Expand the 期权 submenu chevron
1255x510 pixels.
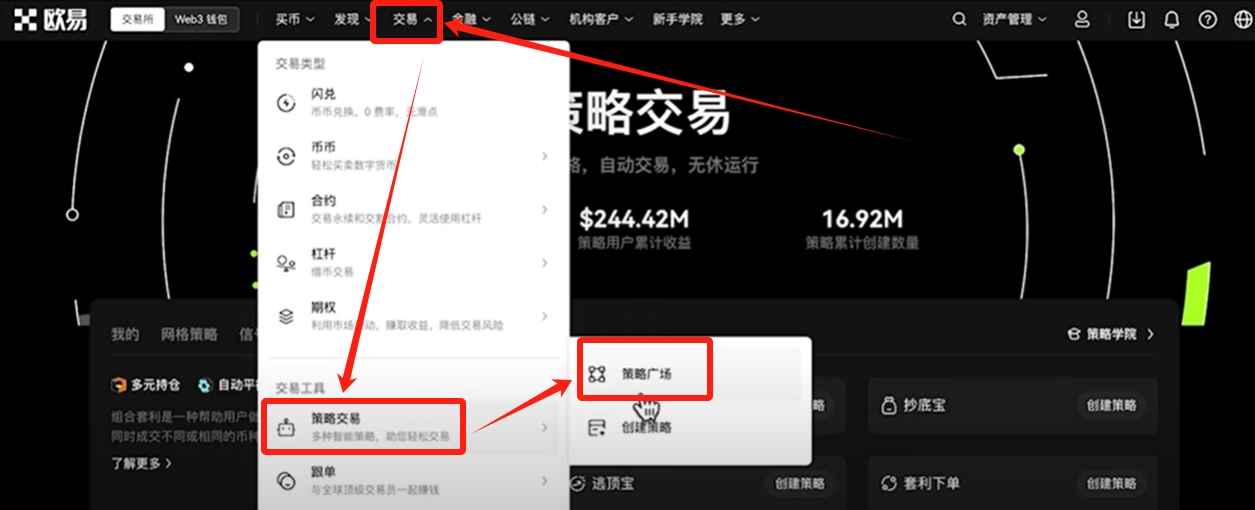[x=545, y=316]
